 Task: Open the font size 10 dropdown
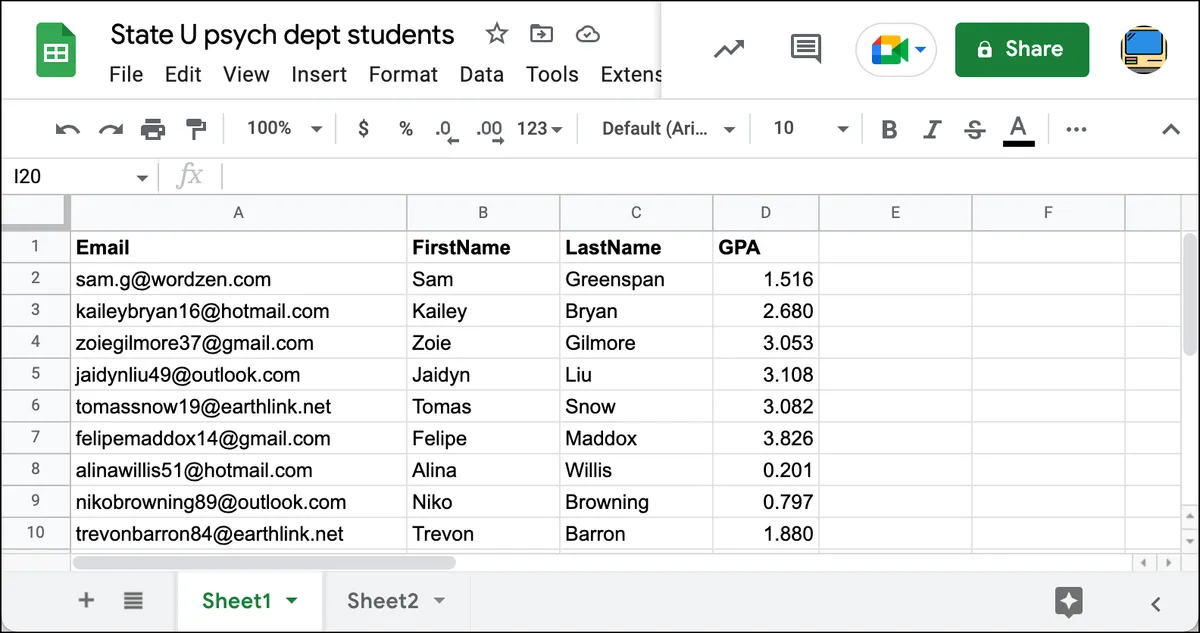pyautogui.click(x=810, y=128)
